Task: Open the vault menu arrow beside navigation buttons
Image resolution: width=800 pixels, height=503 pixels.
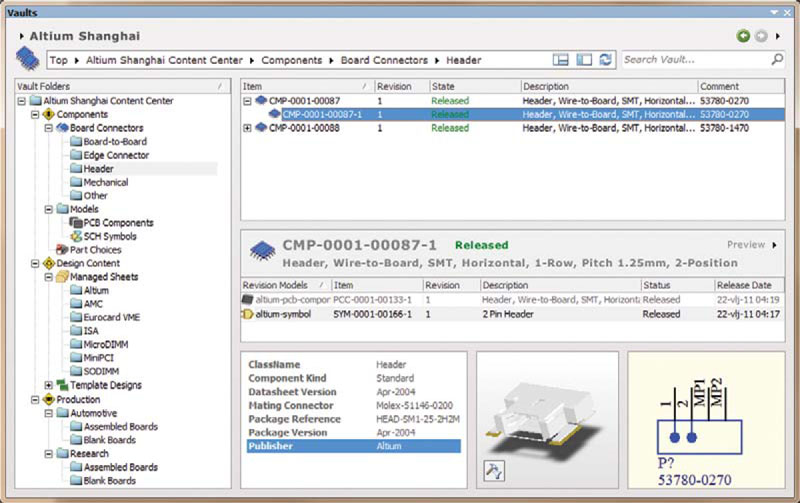Action: pos(778,36)
